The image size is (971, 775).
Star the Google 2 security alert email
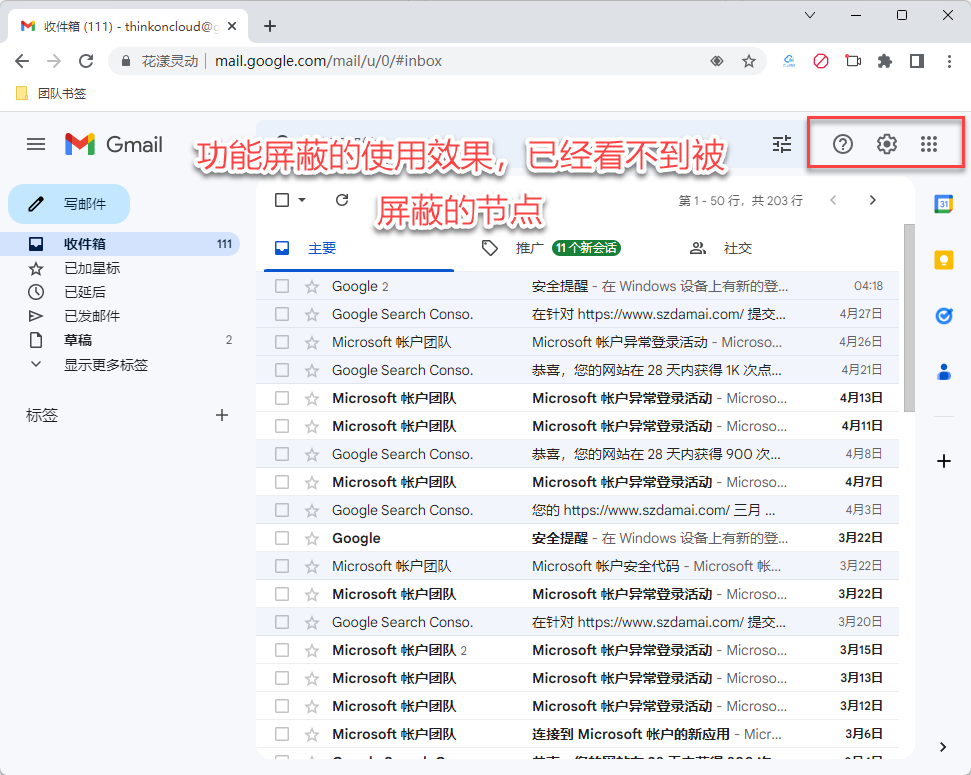[312, 286]
